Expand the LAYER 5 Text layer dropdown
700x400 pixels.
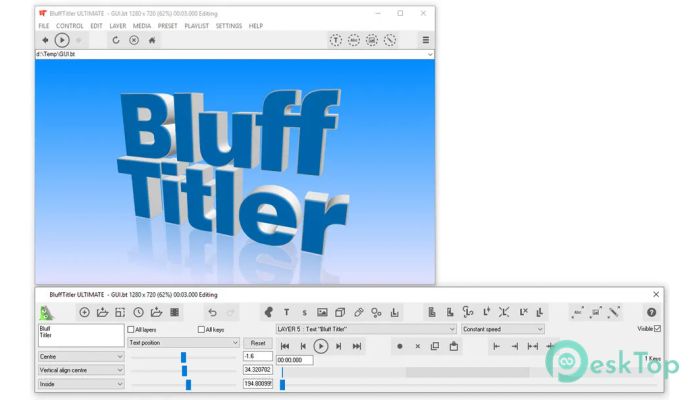point(366,329)
